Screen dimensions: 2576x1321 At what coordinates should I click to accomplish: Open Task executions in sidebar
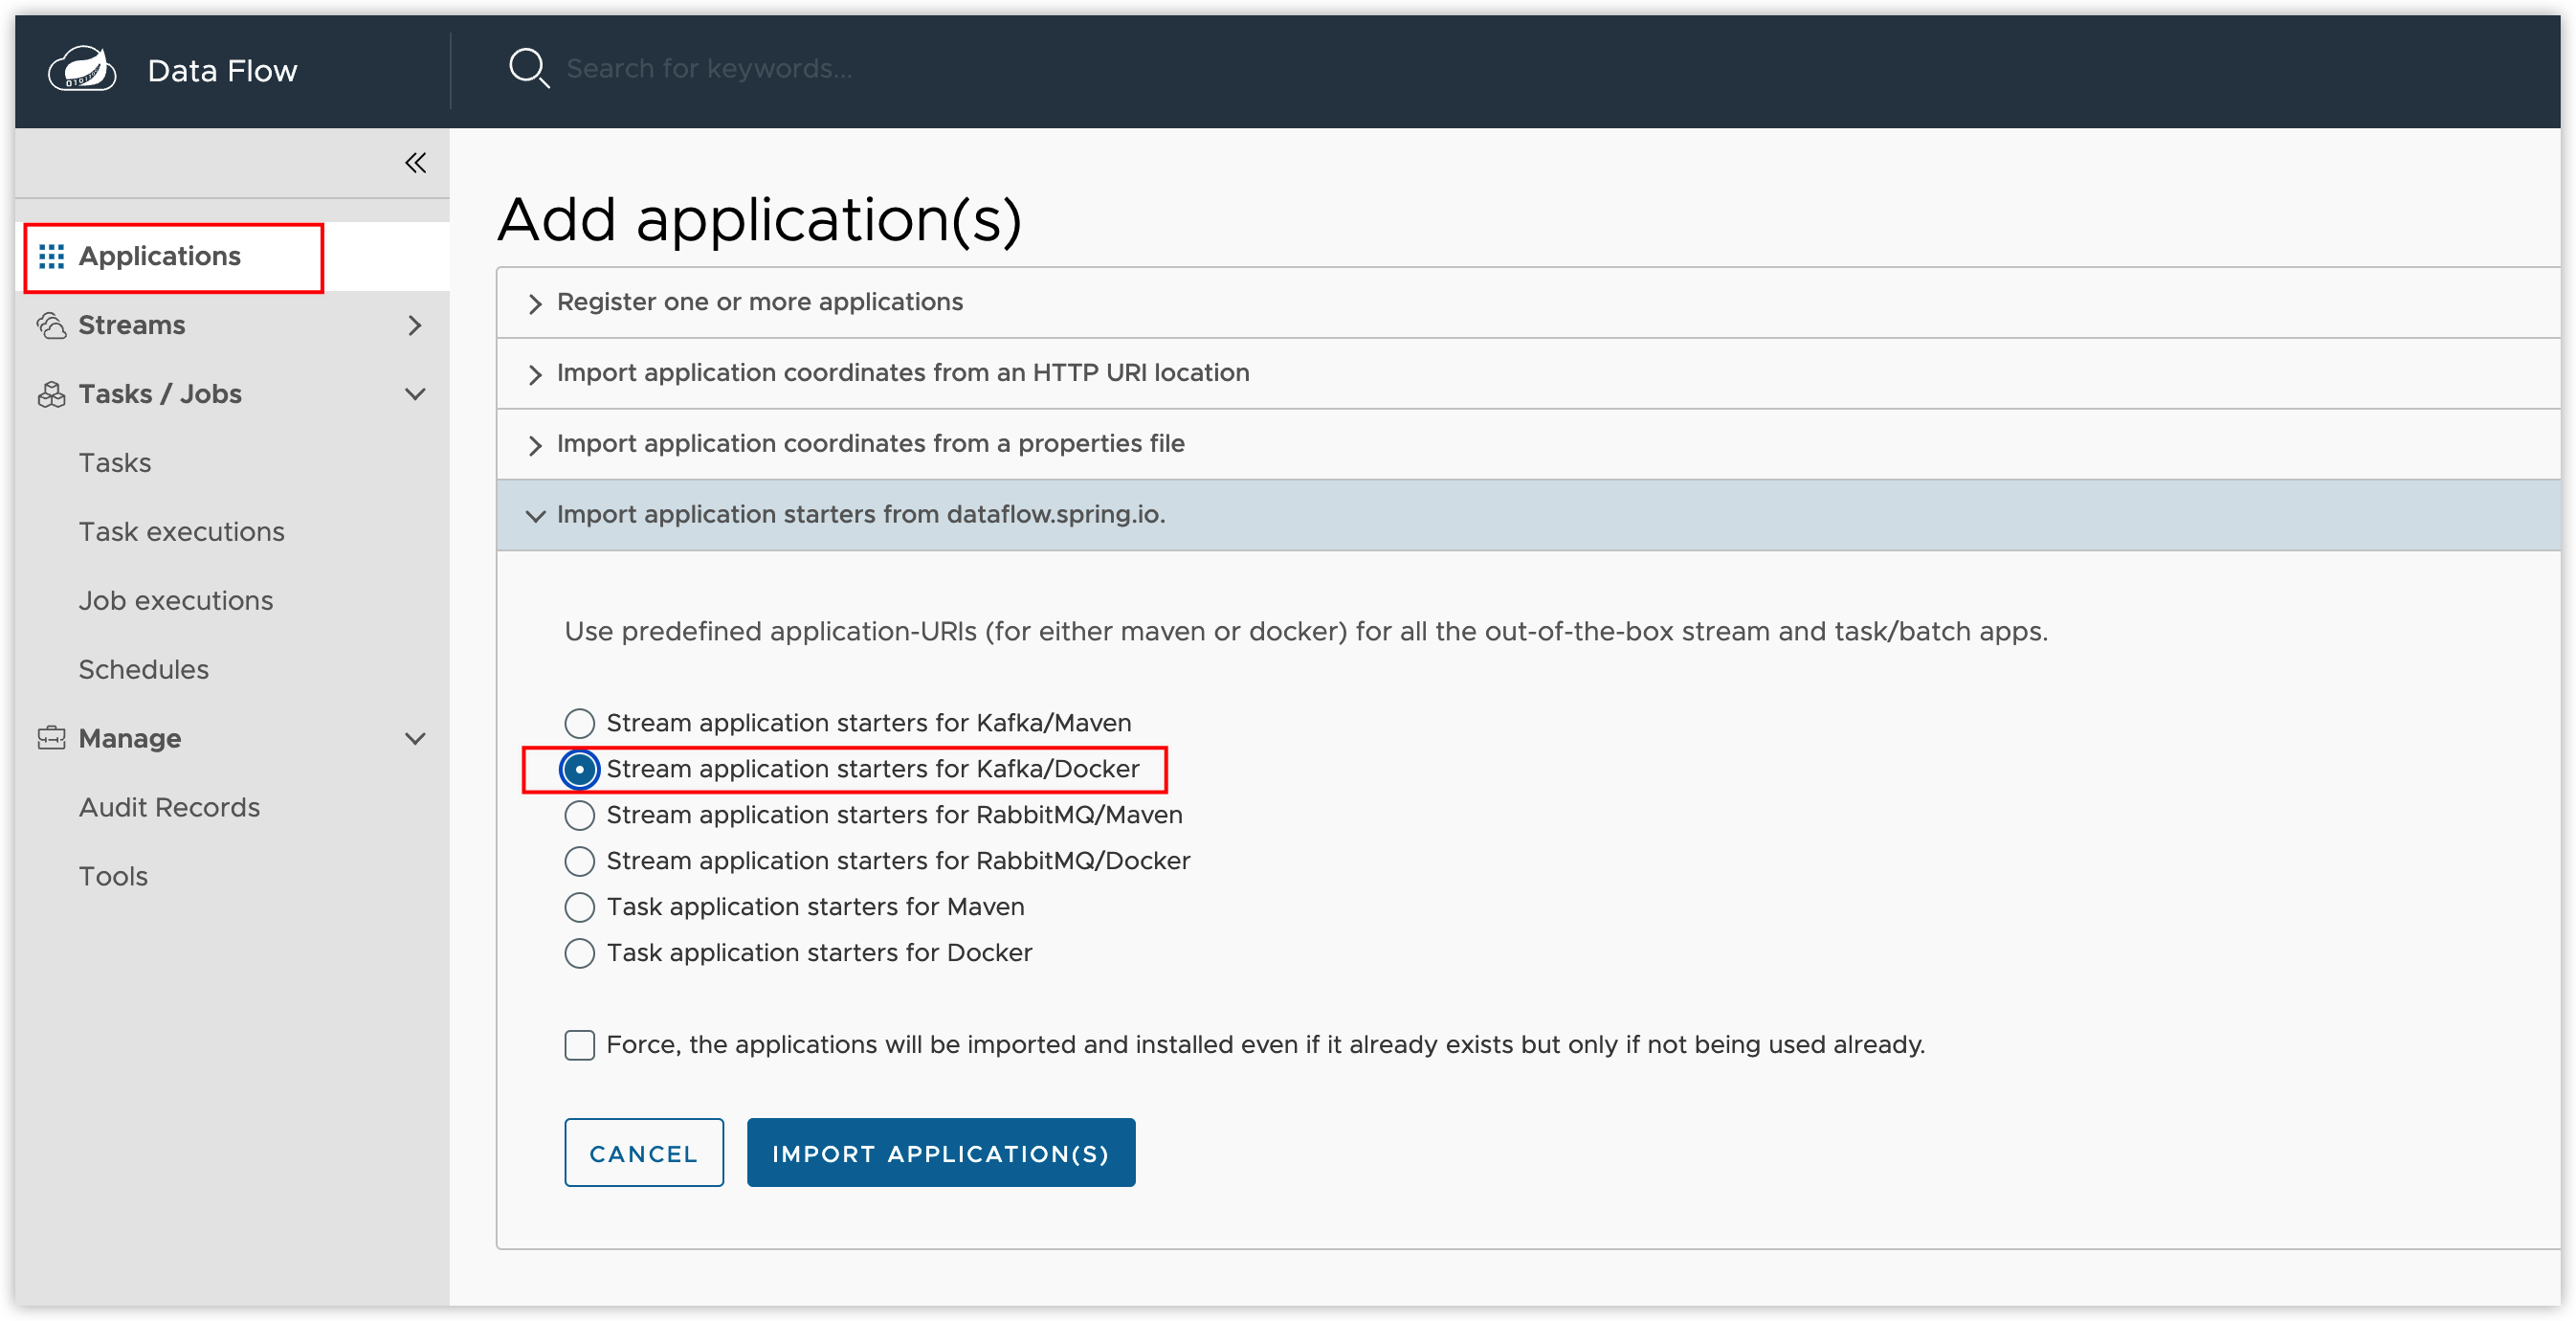(x=181, y=532)
